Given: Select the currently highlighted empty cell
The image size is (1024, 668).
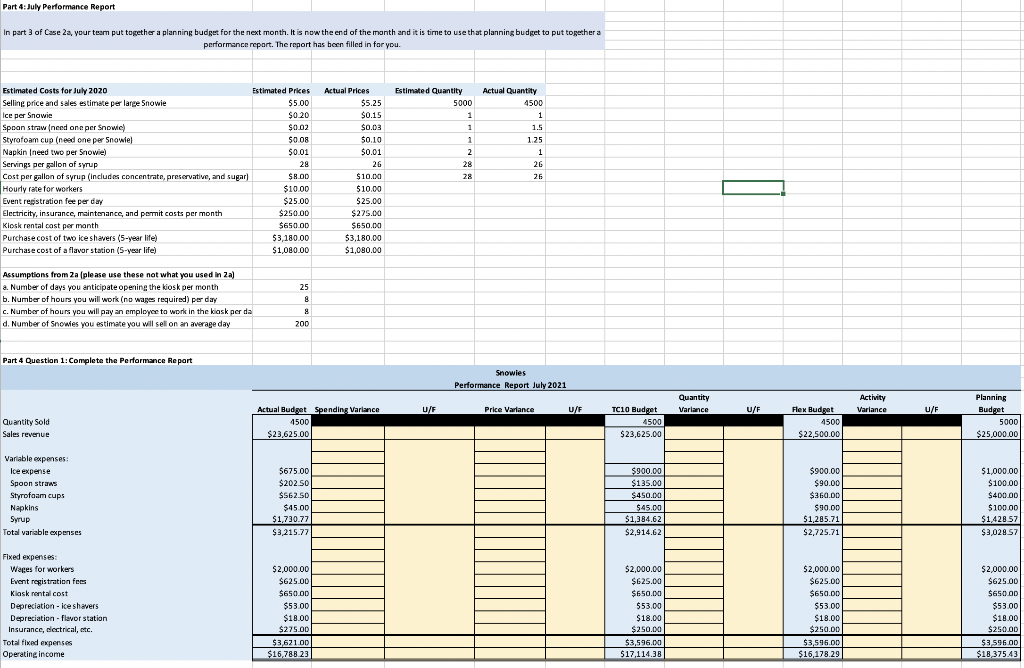Looking at the screenshot, I should [752, 188].
